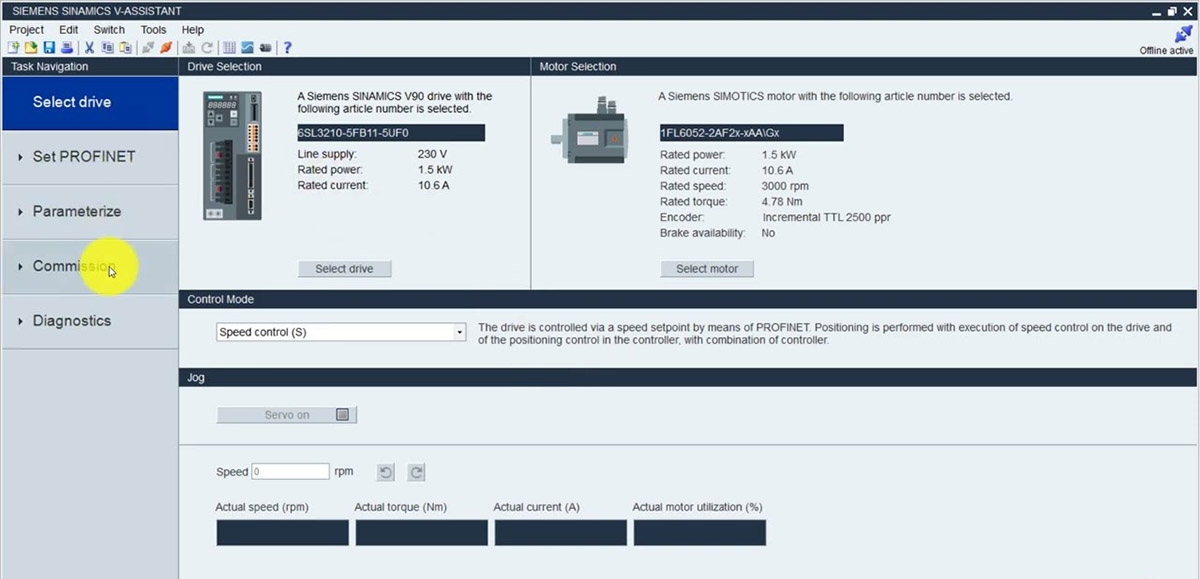Click the 4.78 Nm rated torque value
1200x579 pixels.
[783, 202]
